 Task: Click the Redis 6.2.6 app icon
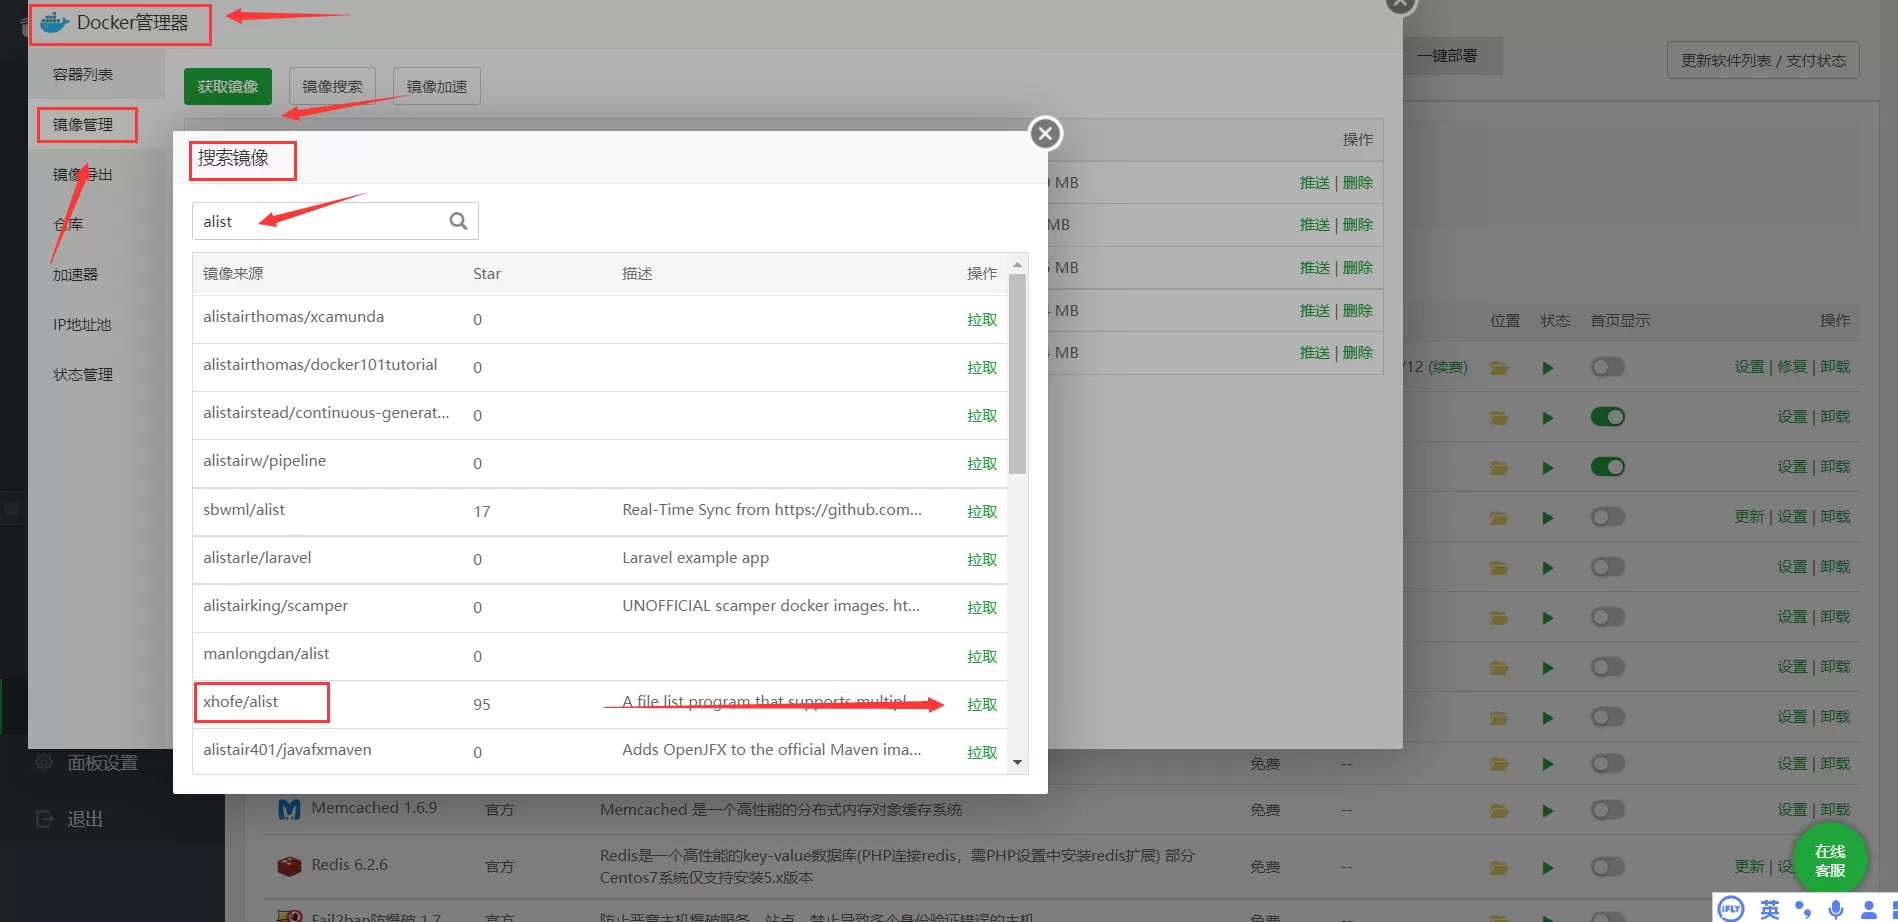[x=289, y=866]
